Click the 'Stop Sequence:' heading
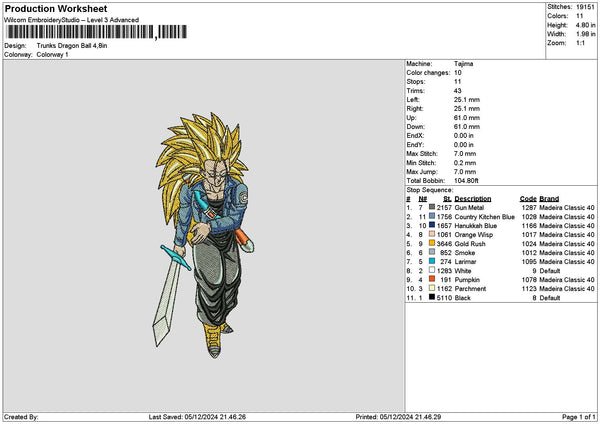Image resolution: width=600 pixels, height=424 pixels. pos(430,190)
